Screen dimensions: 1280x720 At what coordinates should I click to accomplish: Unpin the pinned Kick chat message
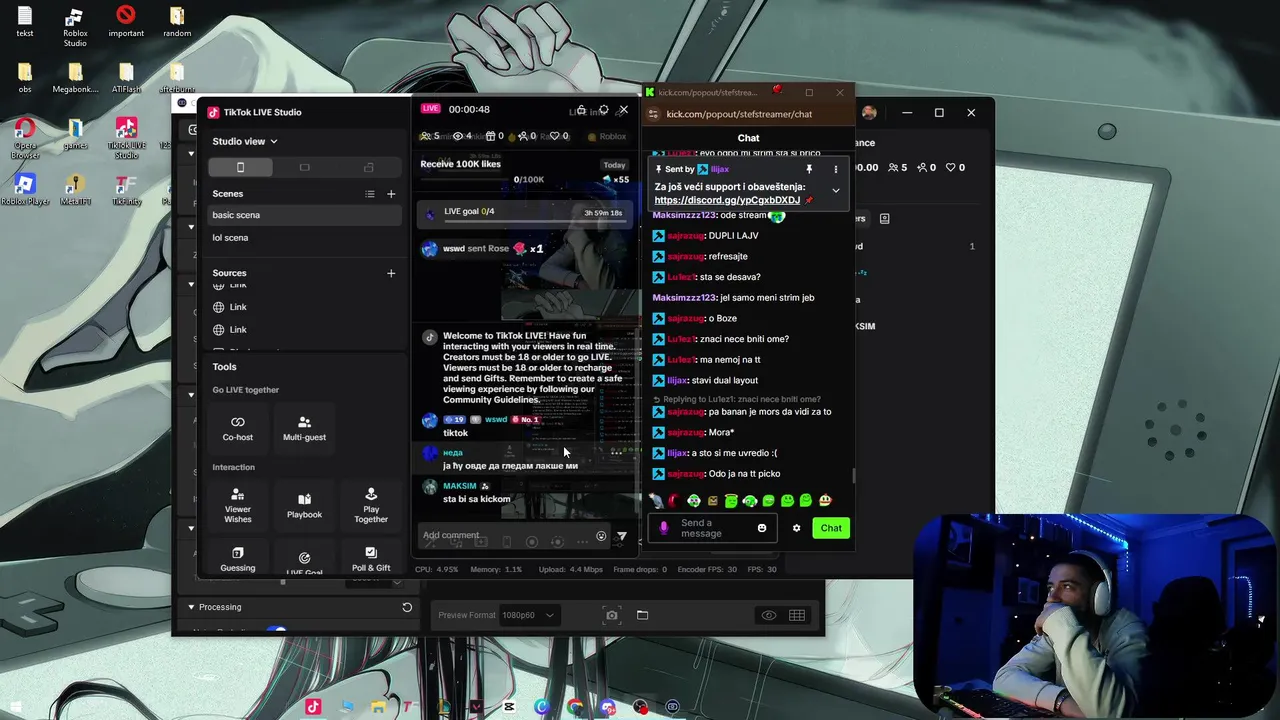809,169
